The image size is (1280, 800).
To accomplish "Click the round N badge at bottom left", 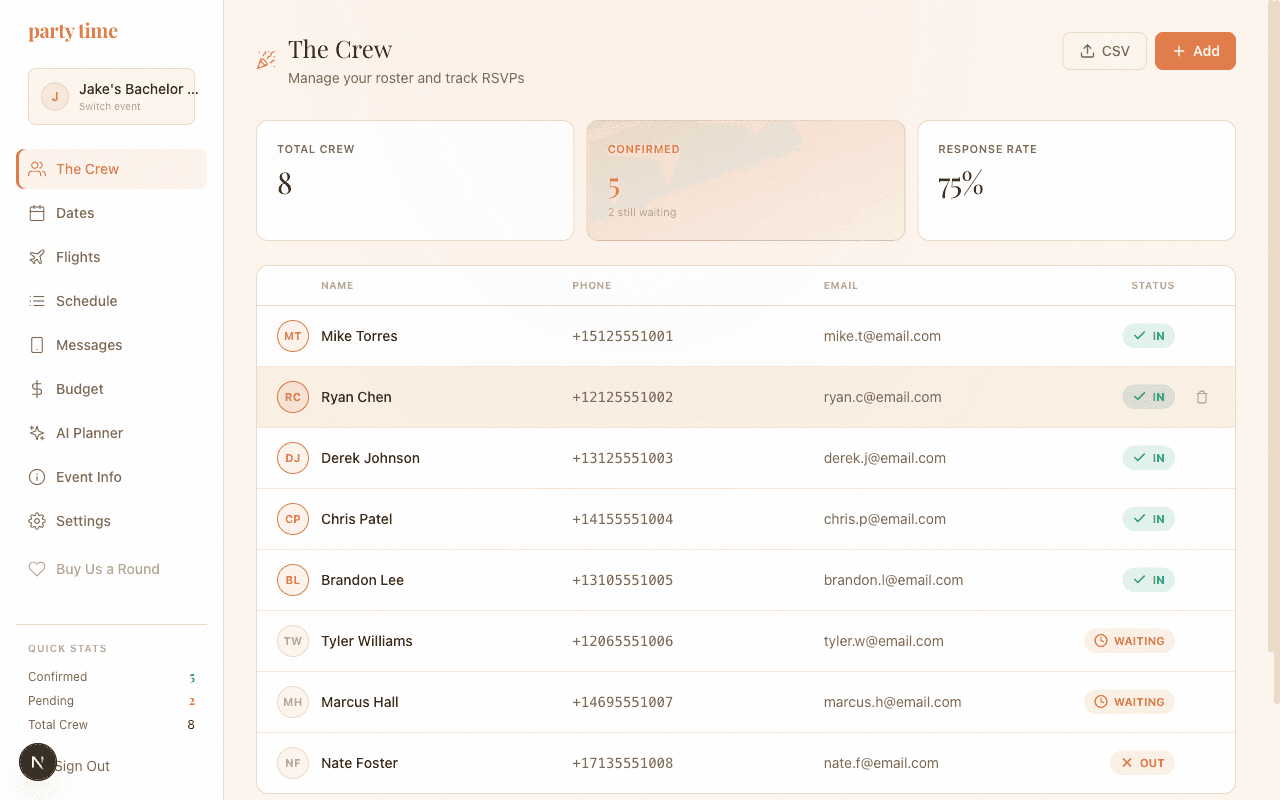I will [38, 762].
